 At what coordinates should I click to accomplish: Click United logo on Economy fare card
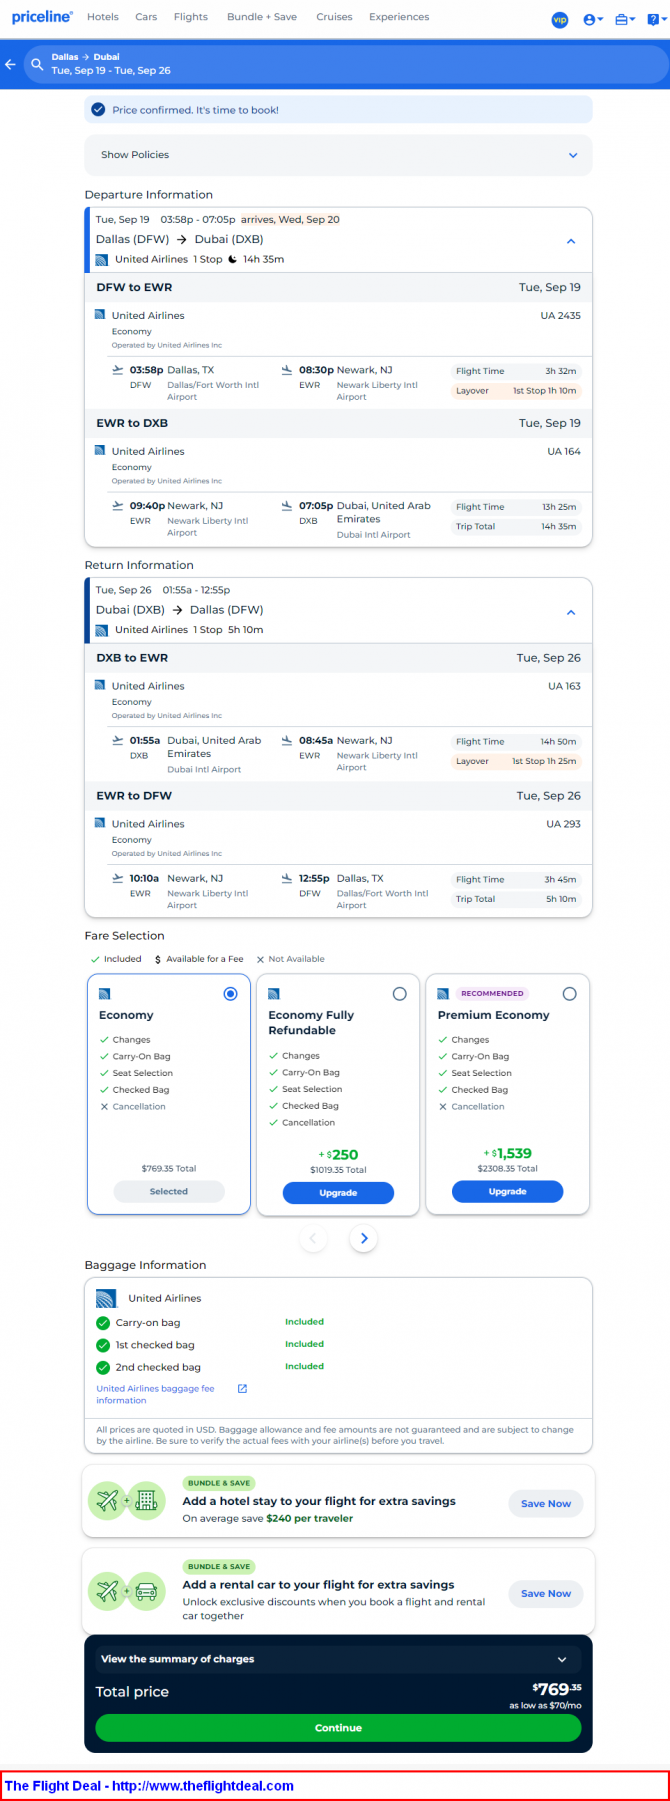pos(104,994)
